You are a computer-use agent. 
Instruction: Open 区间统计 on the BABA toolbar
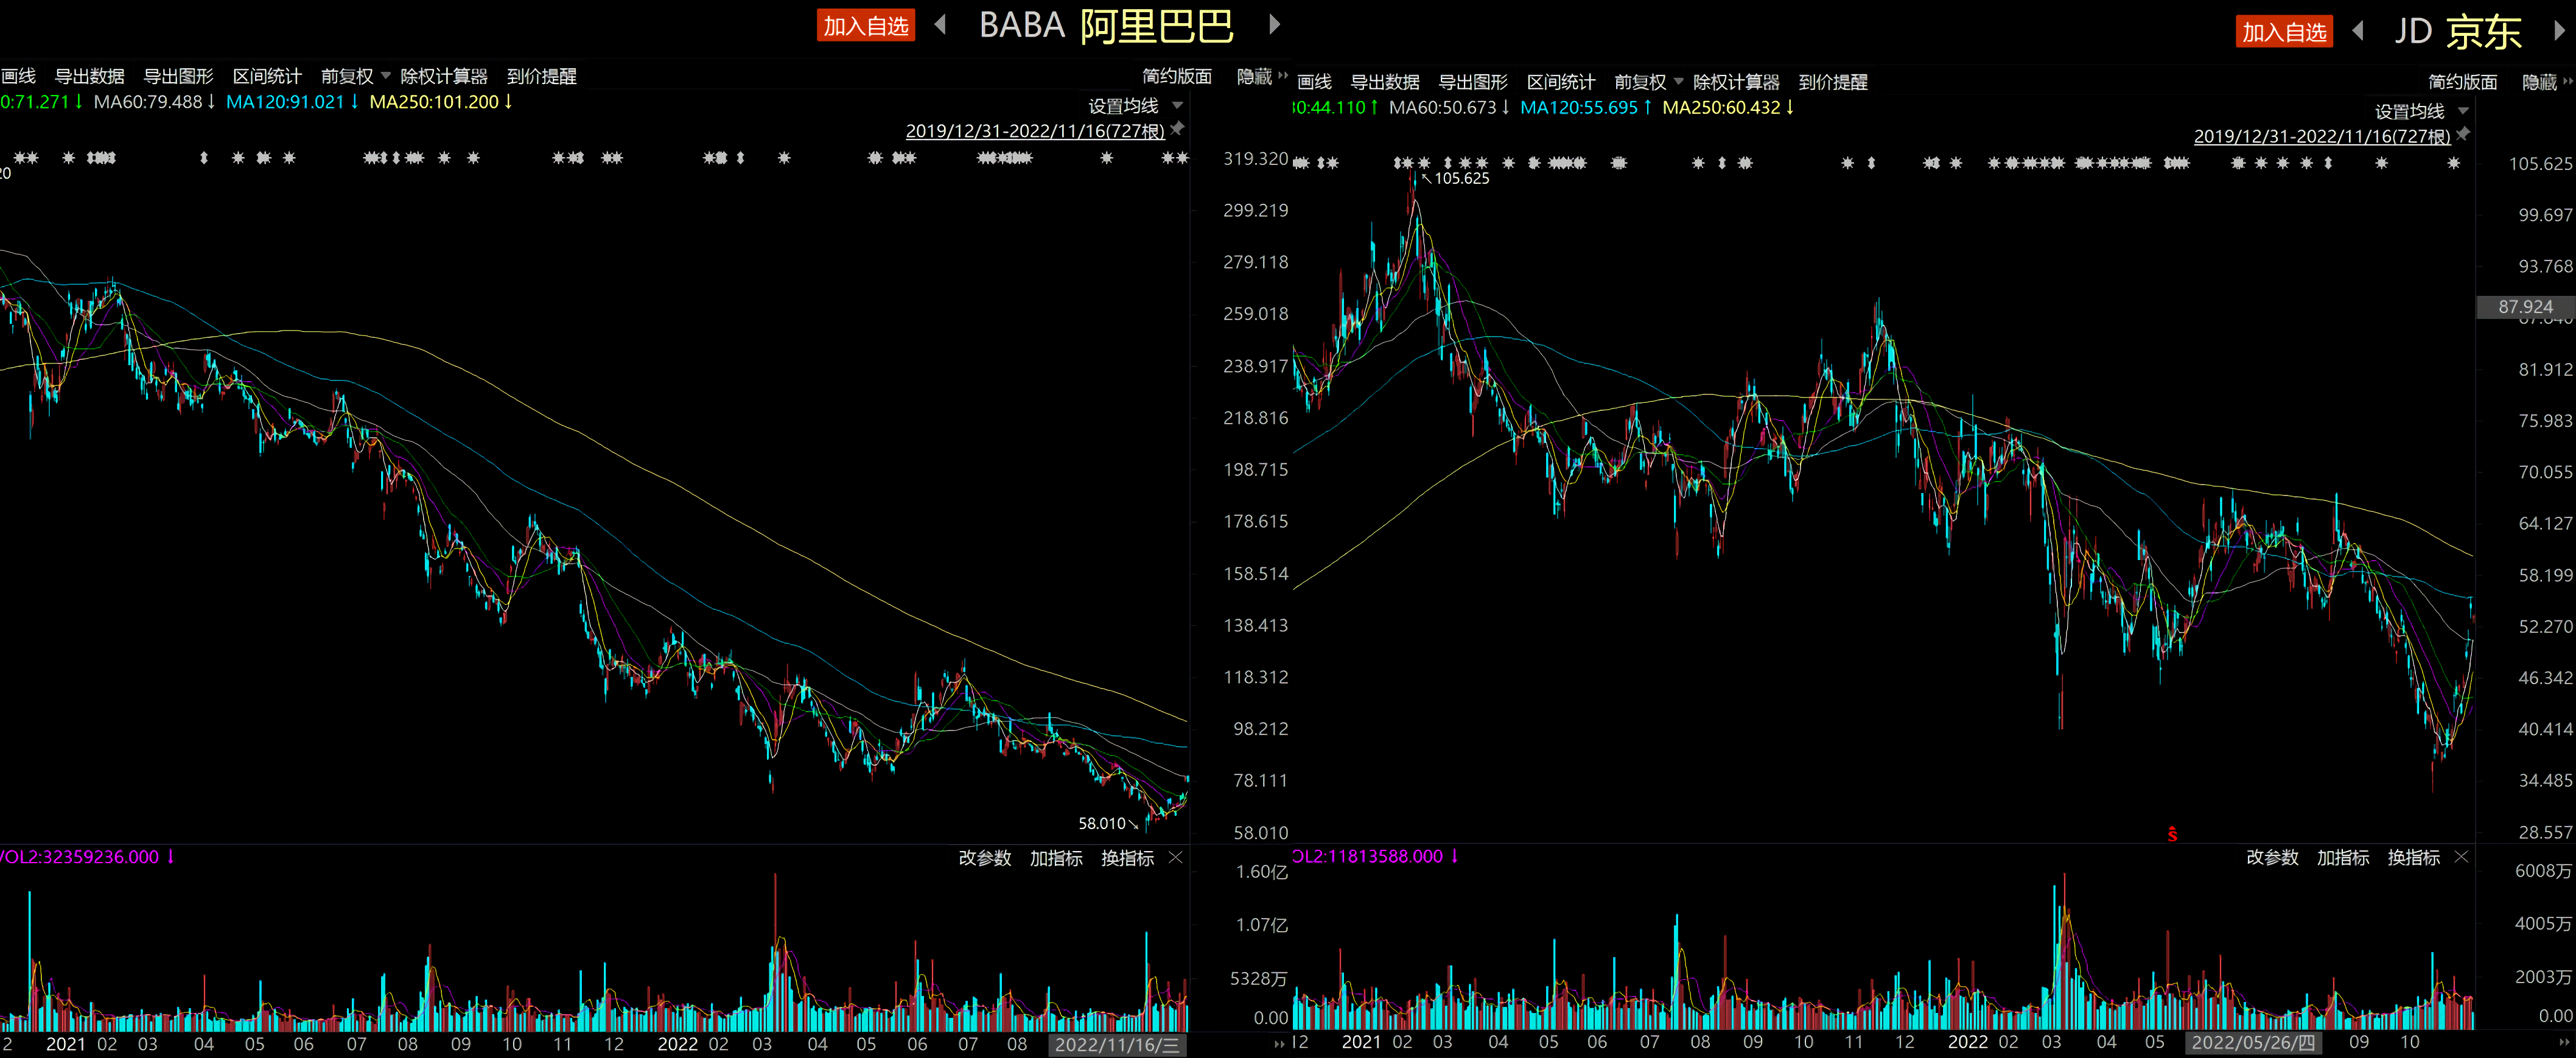267,76
